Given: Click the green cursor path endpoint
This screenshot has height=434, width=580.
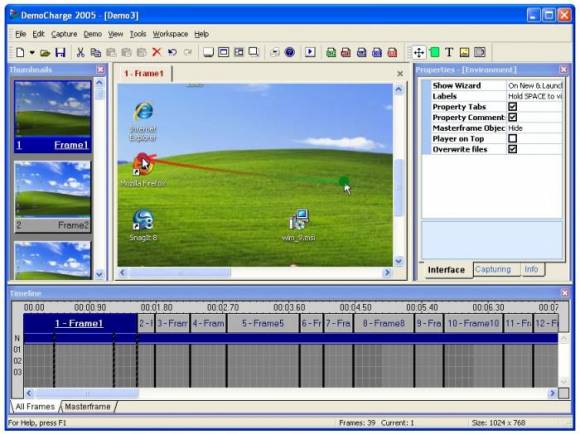Looking at the screenshot, I should coord(344,181).
